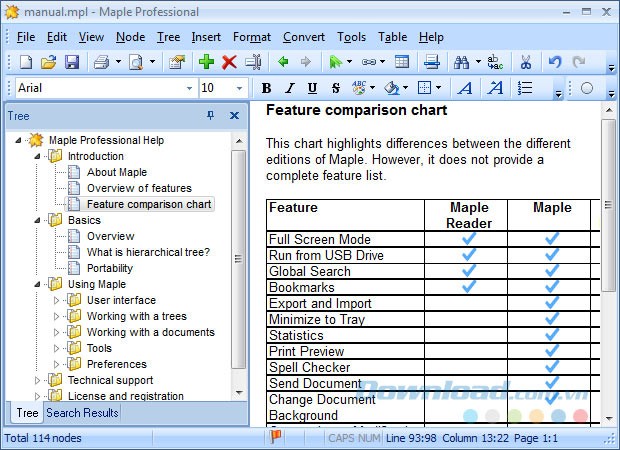Click the scissors Cut icon
The height and width of the screenshot is (450, 620).
[x=526, y=62]
